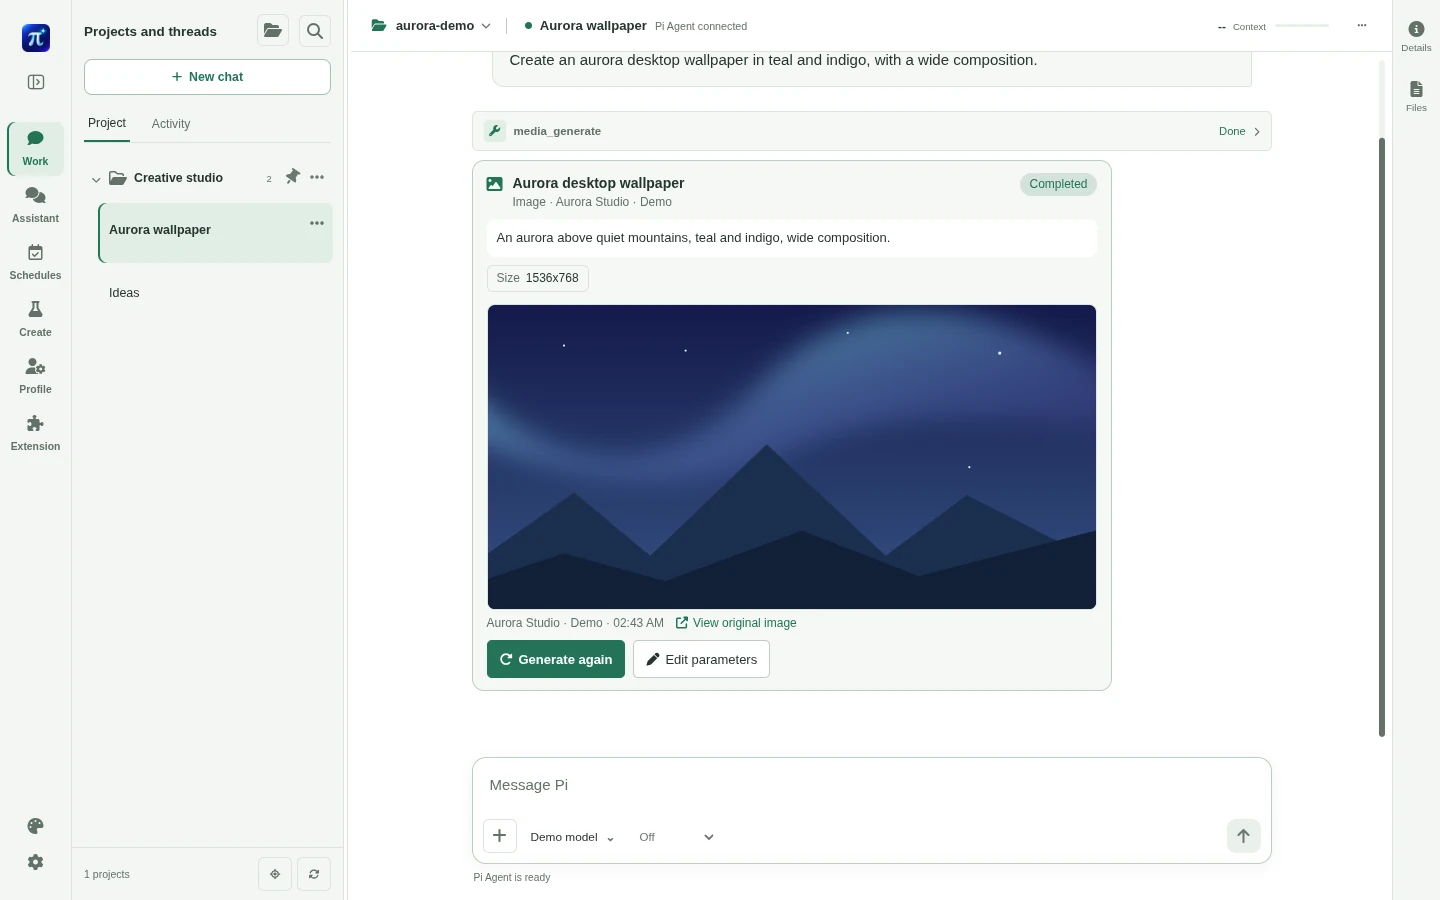Open header more options menu

point(1361,26)
